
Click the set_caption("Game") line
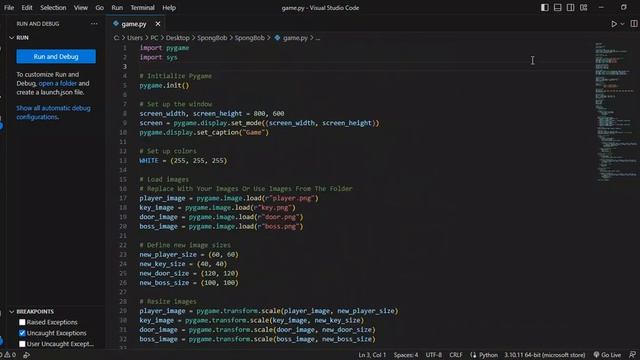(204, 132)
